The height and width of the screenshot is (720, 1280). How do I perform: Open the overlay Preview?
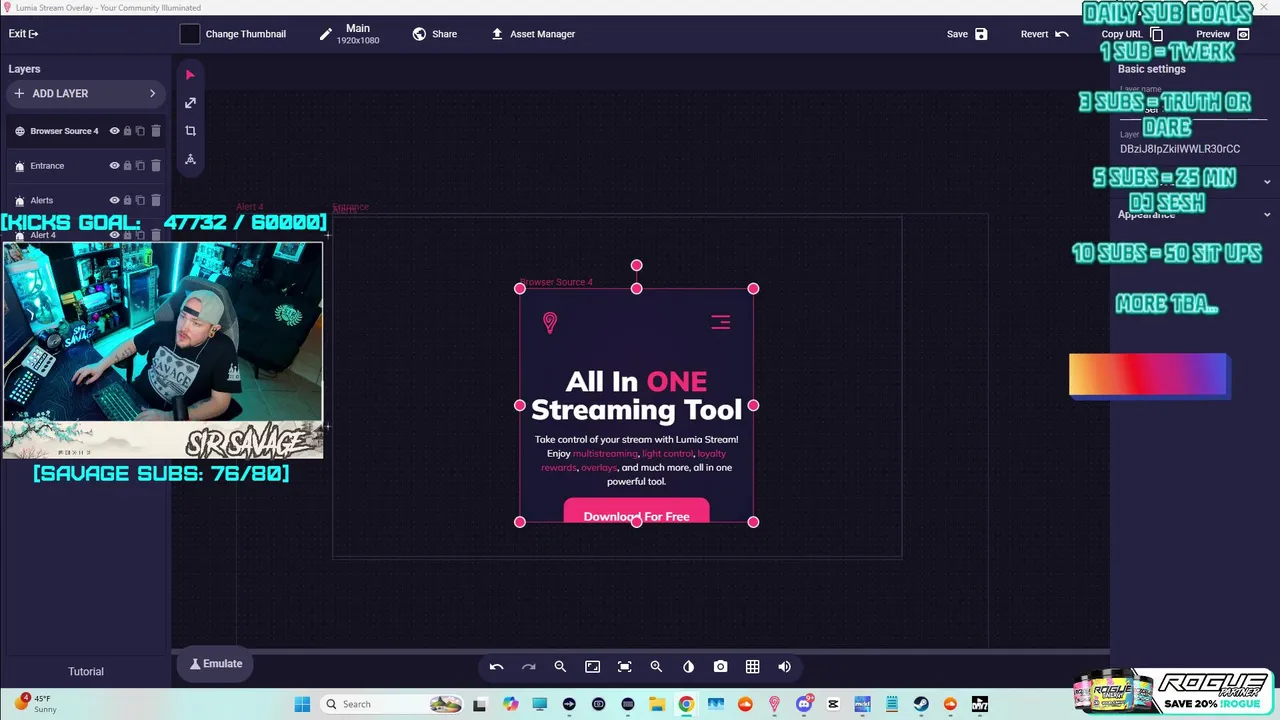pyautogui.click(x=1223, y=34)
